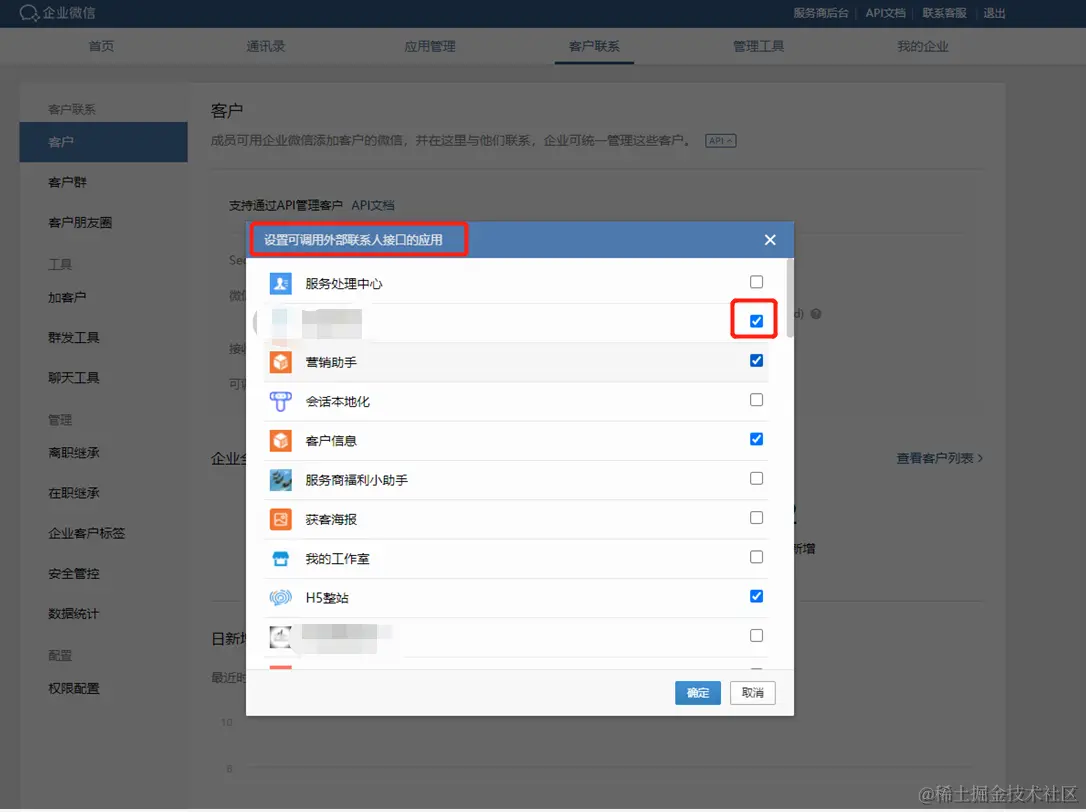Open API文档 link in top header
Viewport: 1086px width, 812px height.
885,13
